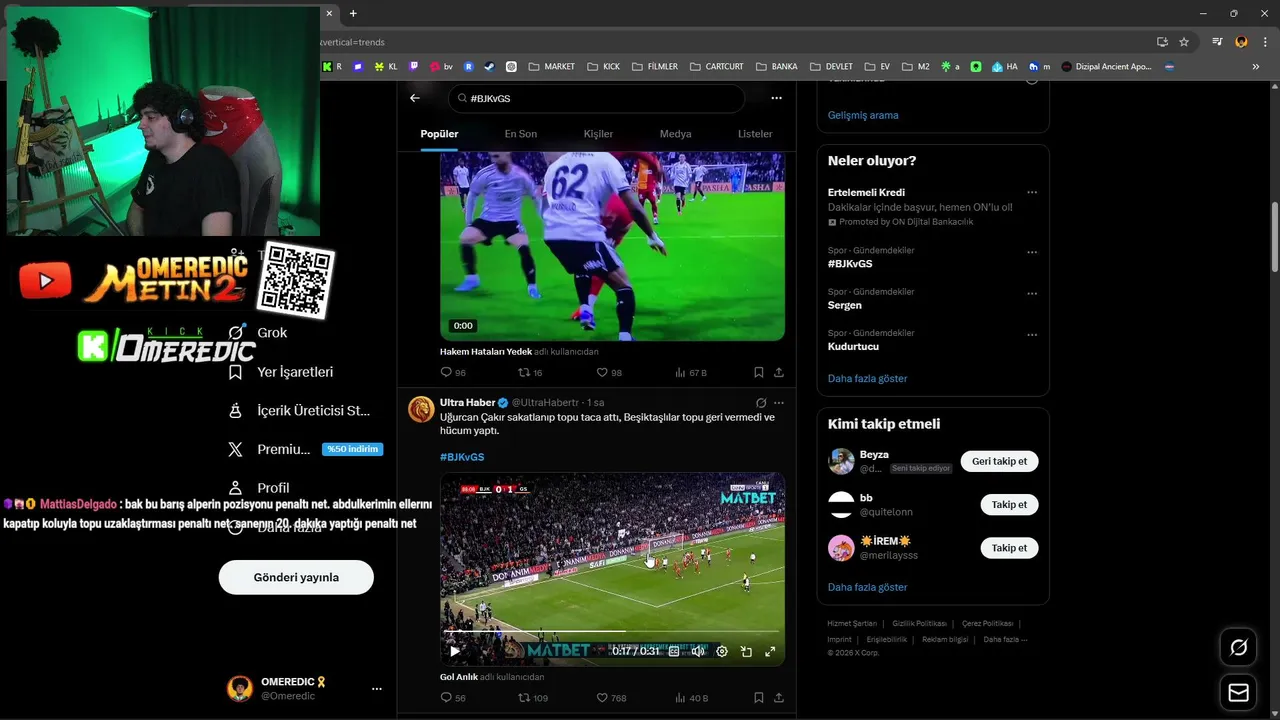Open Ultra Haber profile avatar
Screen dimensions: 1280x720
421,409
